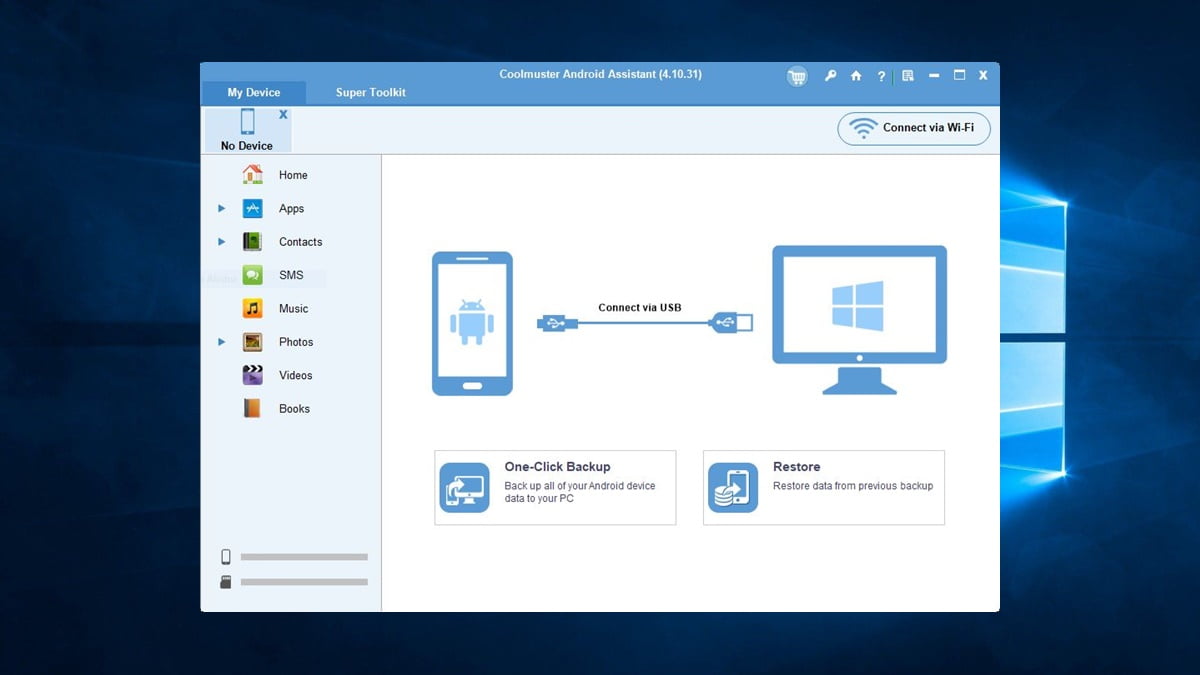The height and width of the screenshot is (675, 1200).
Task: Expand the Photos tree node arrow
Action: (x=222, y=342)
